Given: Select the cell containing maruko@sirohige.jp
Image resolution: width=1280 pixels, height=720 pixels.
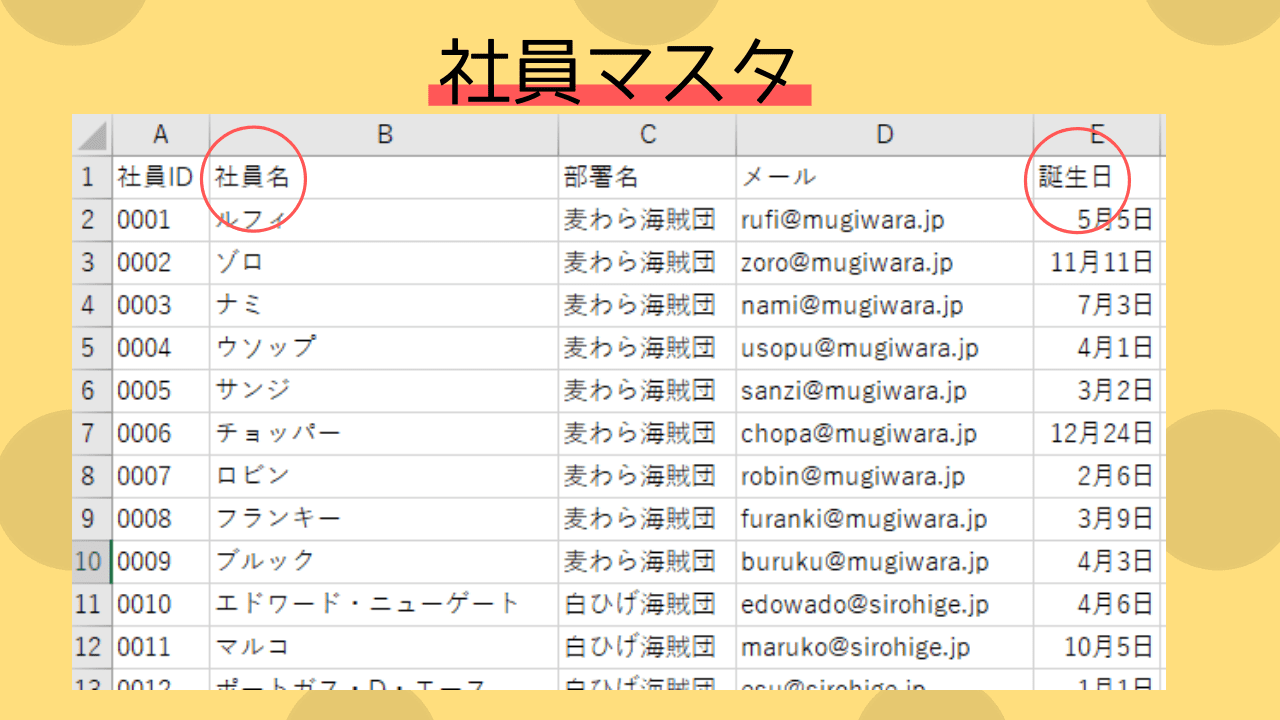Looking at the screenshot, I should pos(855,648).
